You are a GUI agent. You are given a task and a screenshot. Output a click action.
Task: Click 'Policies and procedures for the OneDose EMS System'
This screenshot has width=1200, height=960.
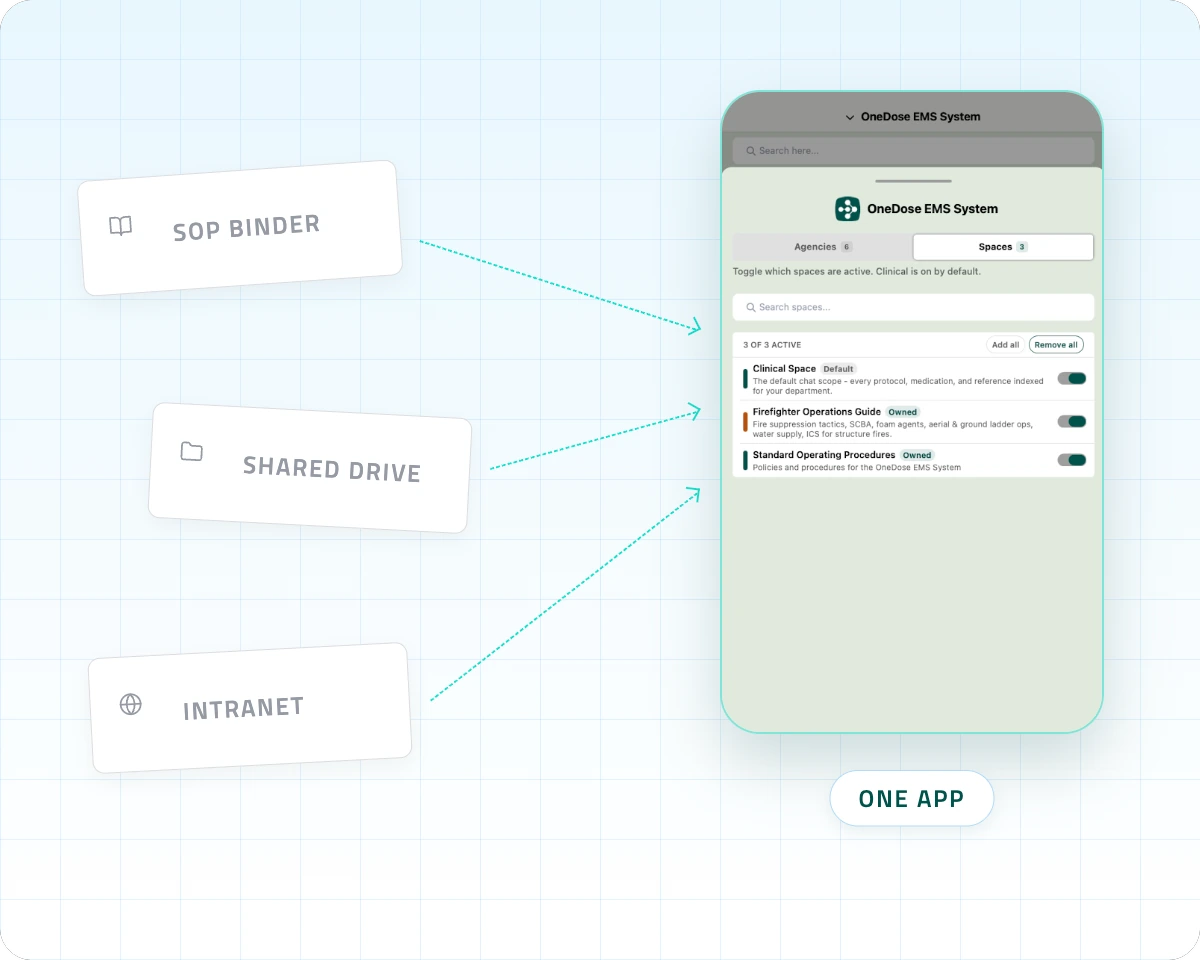(x=857, y=467)
